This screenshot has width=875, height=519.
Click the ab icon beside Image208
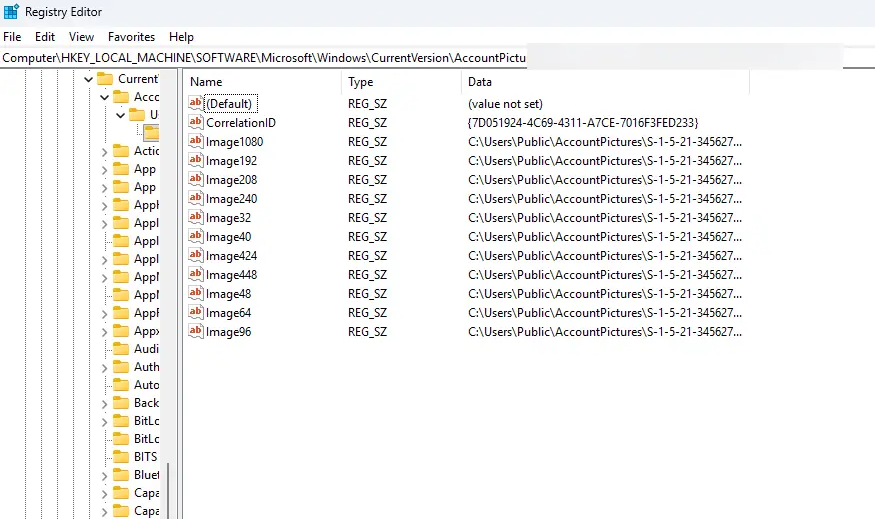pos(195,179)
